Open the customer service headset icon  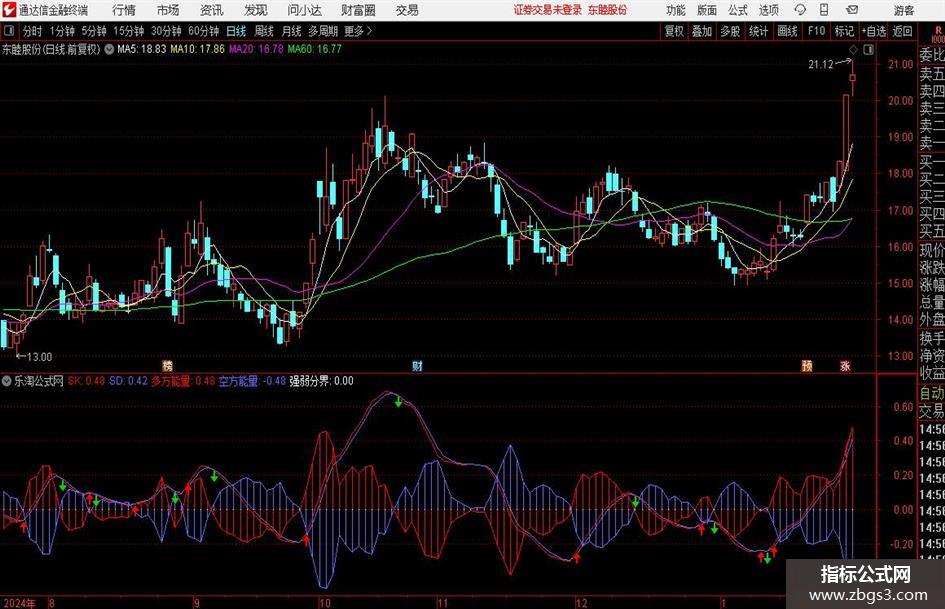click(800, 10)
